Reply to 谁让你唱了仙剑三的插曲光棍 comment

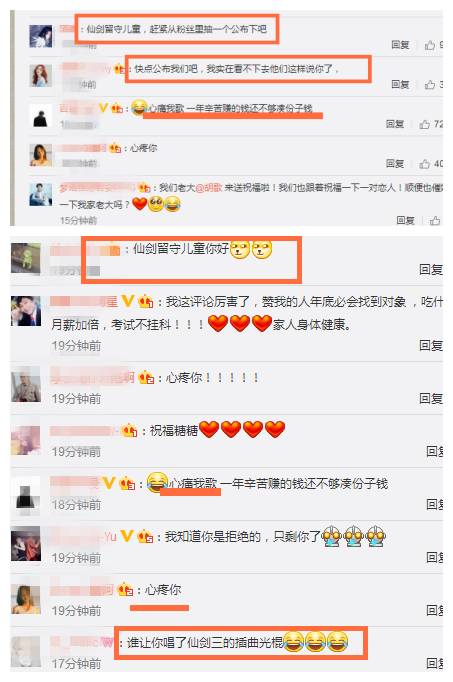click(x=434, y=663)
